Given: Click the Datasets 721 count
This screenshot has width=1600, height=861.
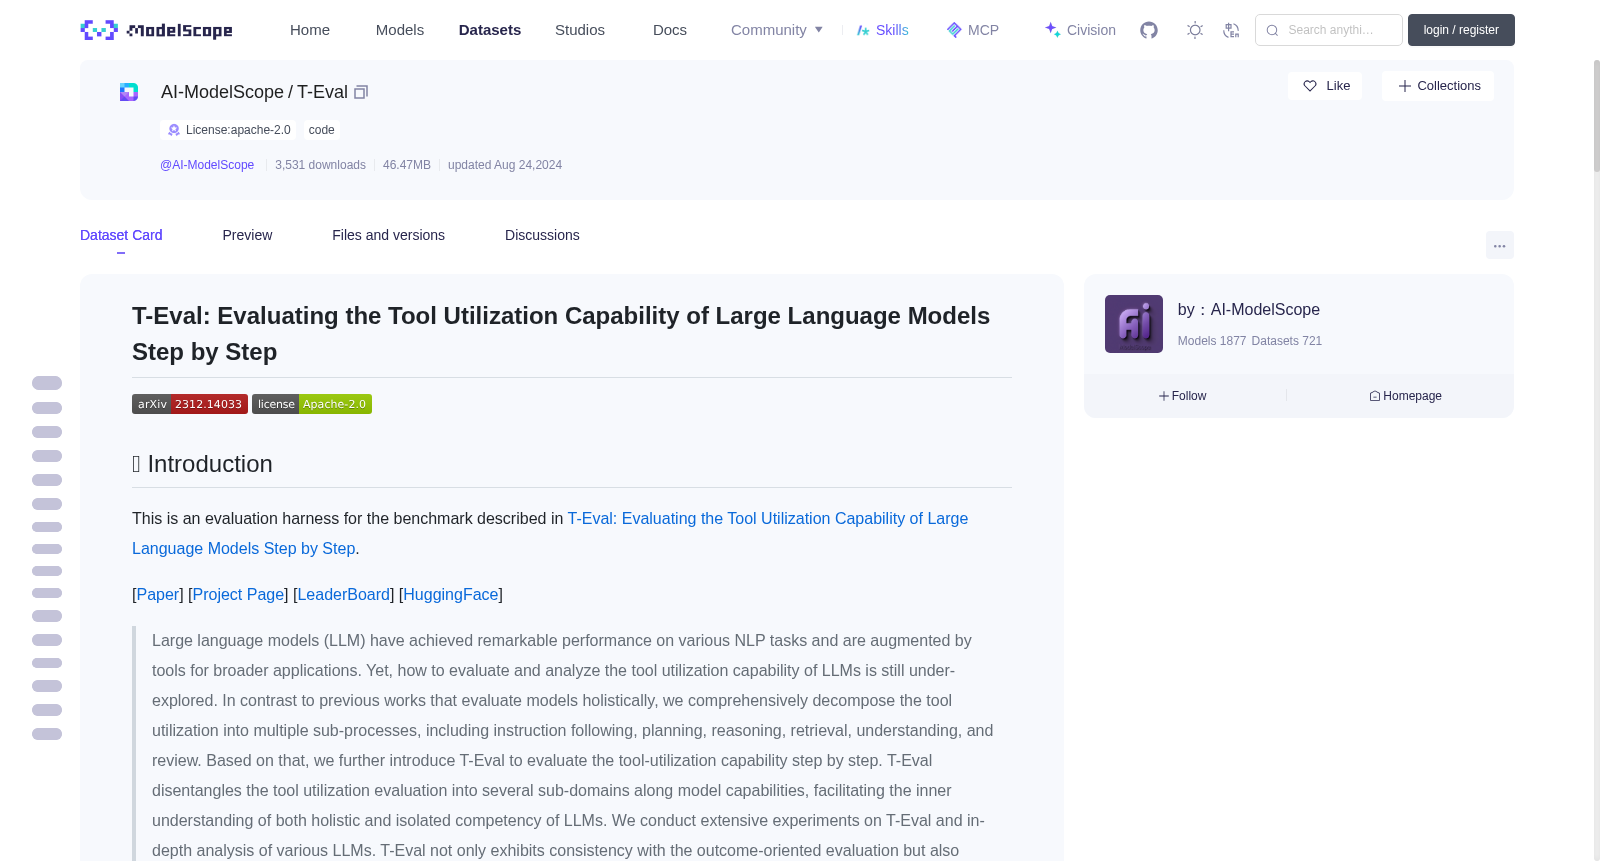Looking at the screenshot, I should coord(1287,341).
